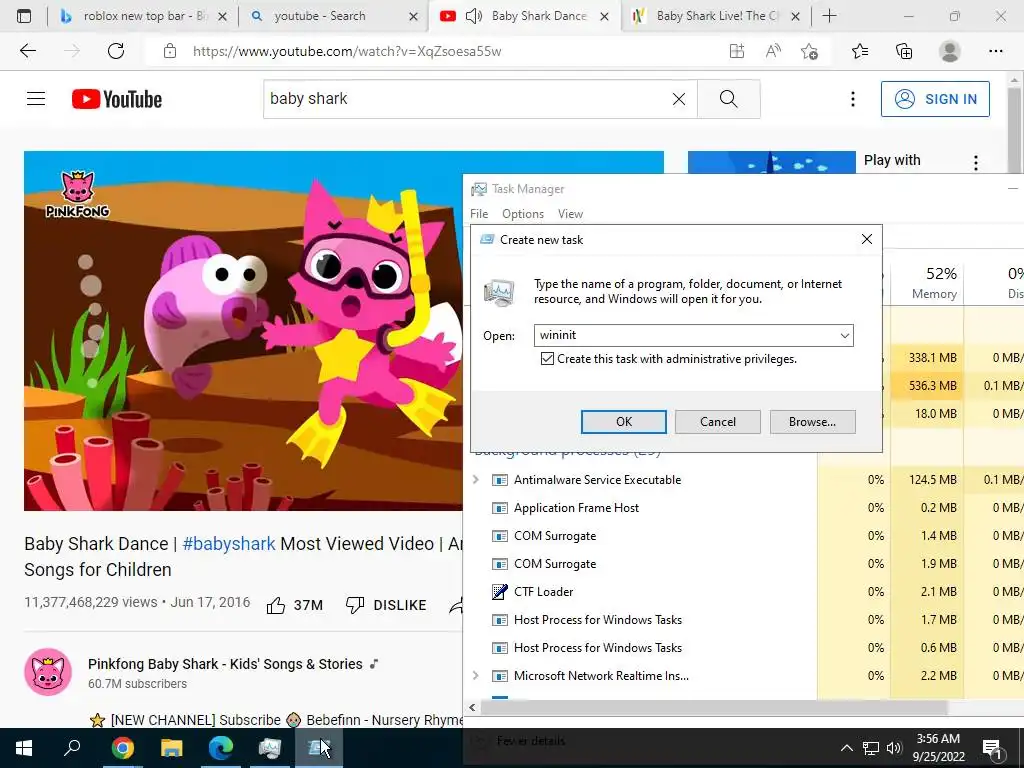Image resolution: width=1024 pixels, height=768 pixels.
Task: Open a new browser tab plus button
Action: 829,16
